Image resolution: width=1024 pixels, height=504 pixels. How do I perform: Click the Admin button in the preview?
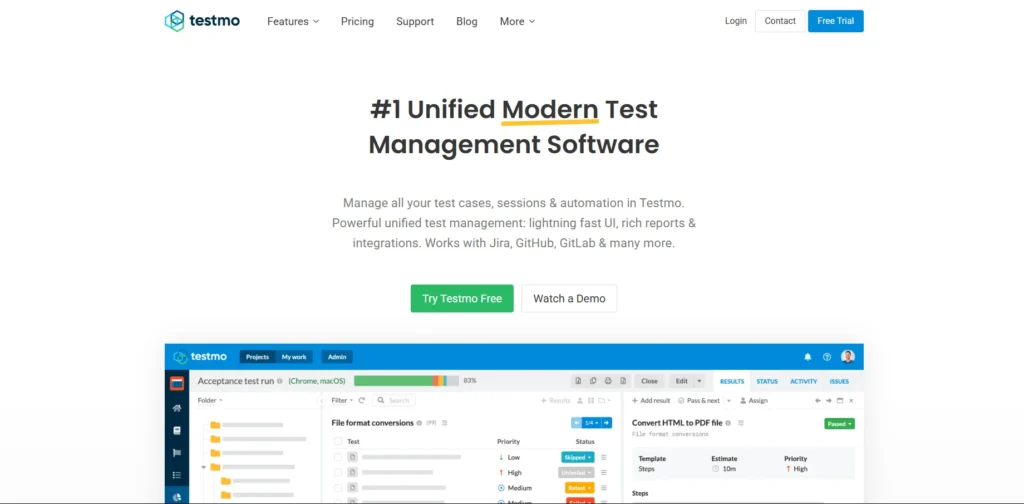click(x=337, y=357)
